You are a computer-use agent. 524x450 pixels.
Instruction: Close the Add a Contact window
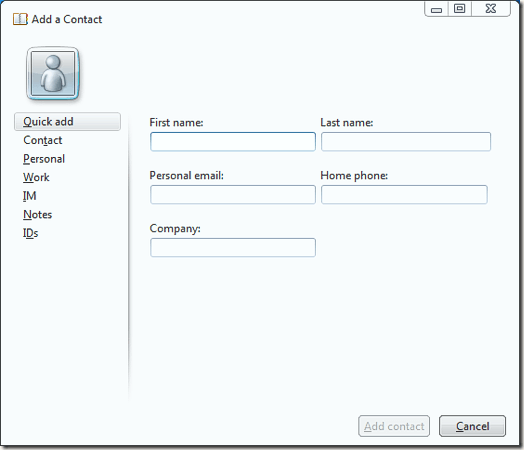491,9
